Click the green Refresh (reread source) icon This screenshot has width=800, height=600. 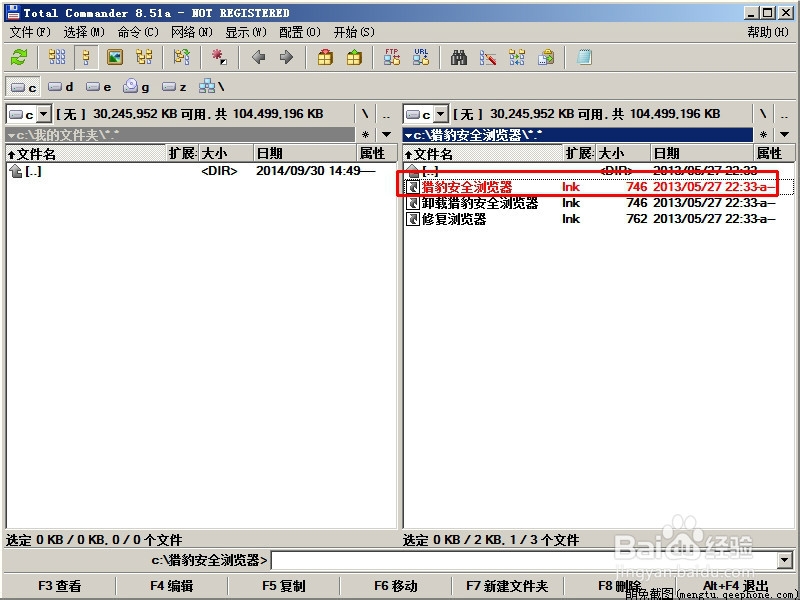[19, 57]
